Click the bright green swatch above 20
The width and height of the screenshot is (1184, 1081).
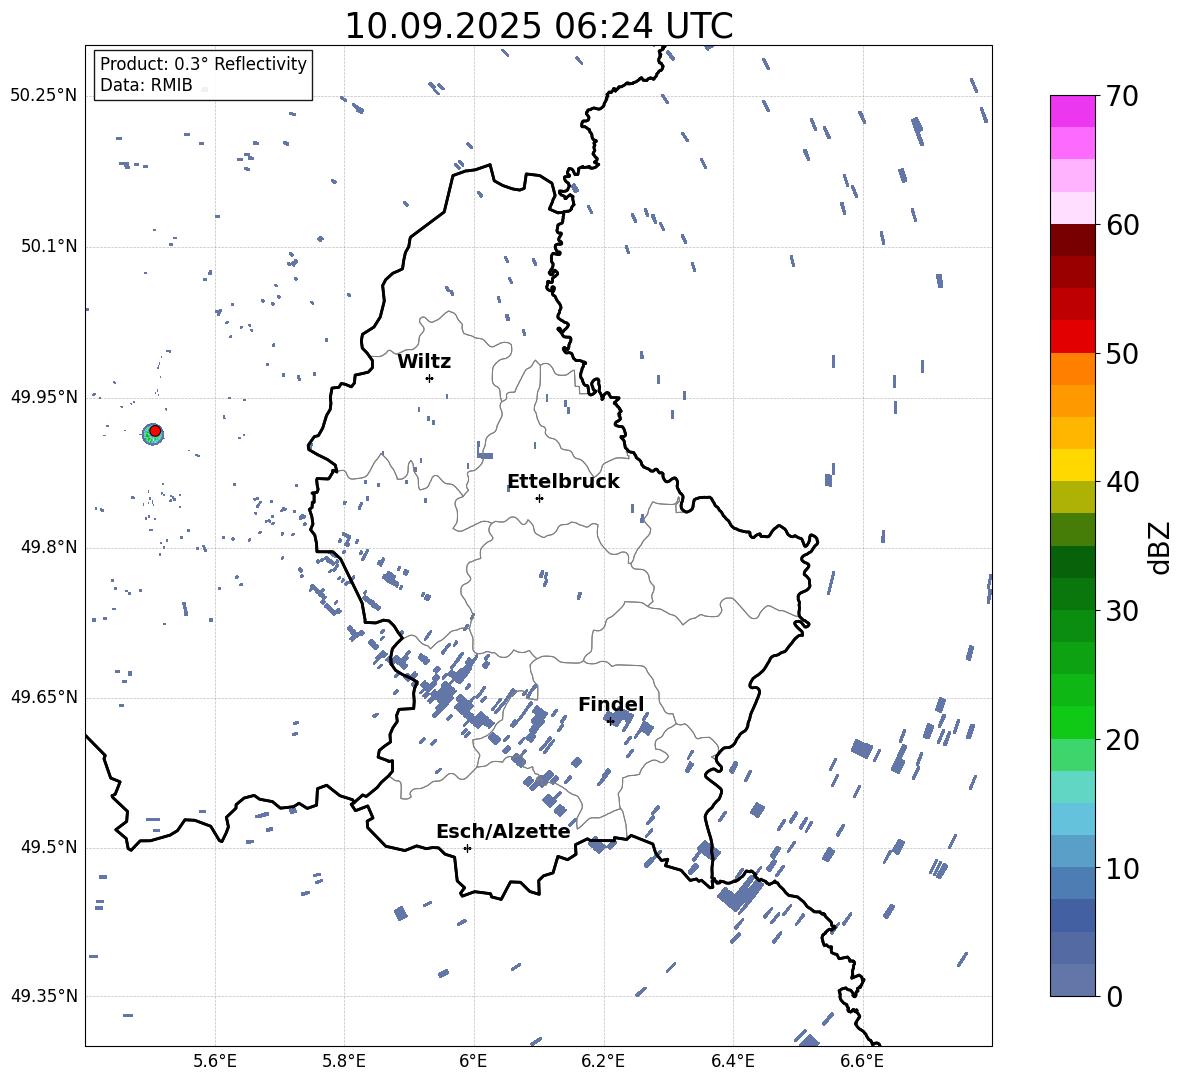click(1072, 722)
